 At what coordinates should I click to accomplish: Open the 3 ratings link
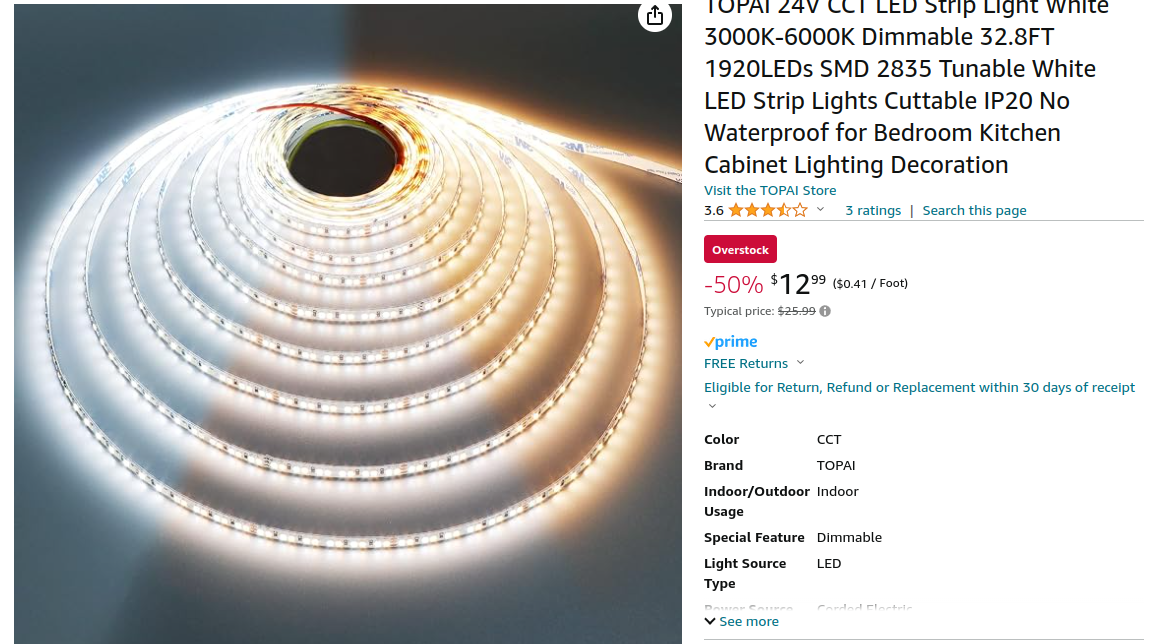[x=873, y=211]
